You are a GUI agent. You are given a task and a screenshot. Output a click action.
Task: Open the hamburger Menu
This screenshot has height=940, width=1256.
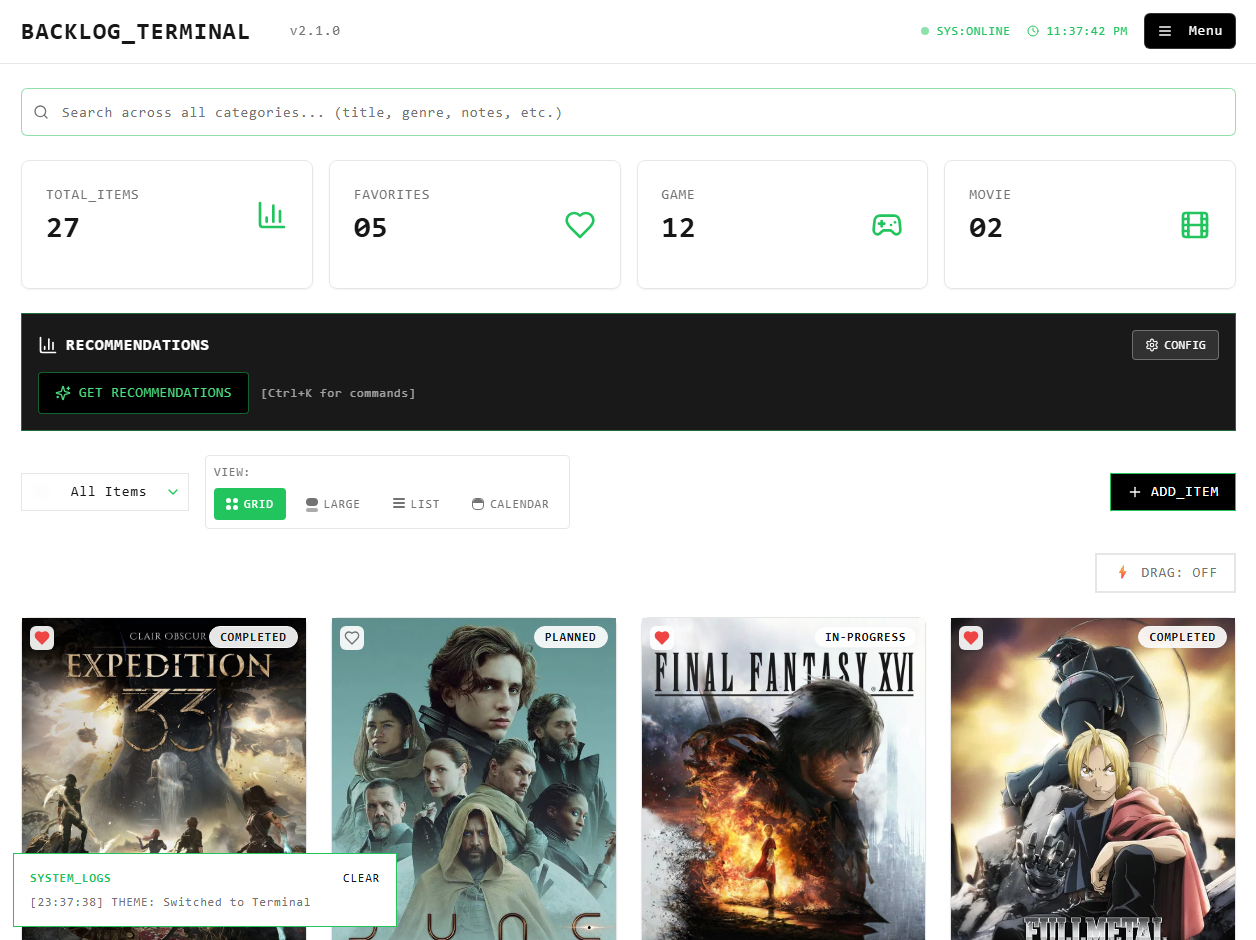(x=1189, y=31)
